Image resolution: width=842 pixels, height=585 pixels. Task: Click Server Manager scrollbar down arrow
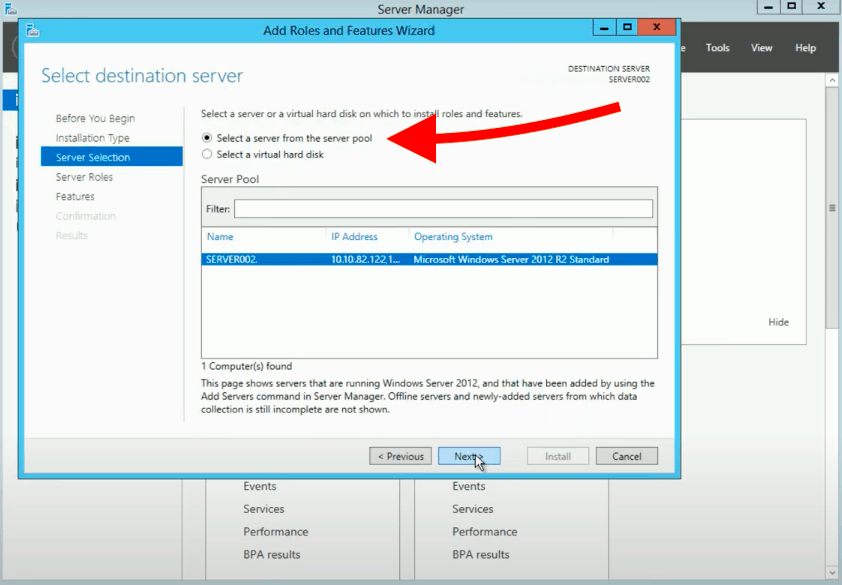(832, 573)
